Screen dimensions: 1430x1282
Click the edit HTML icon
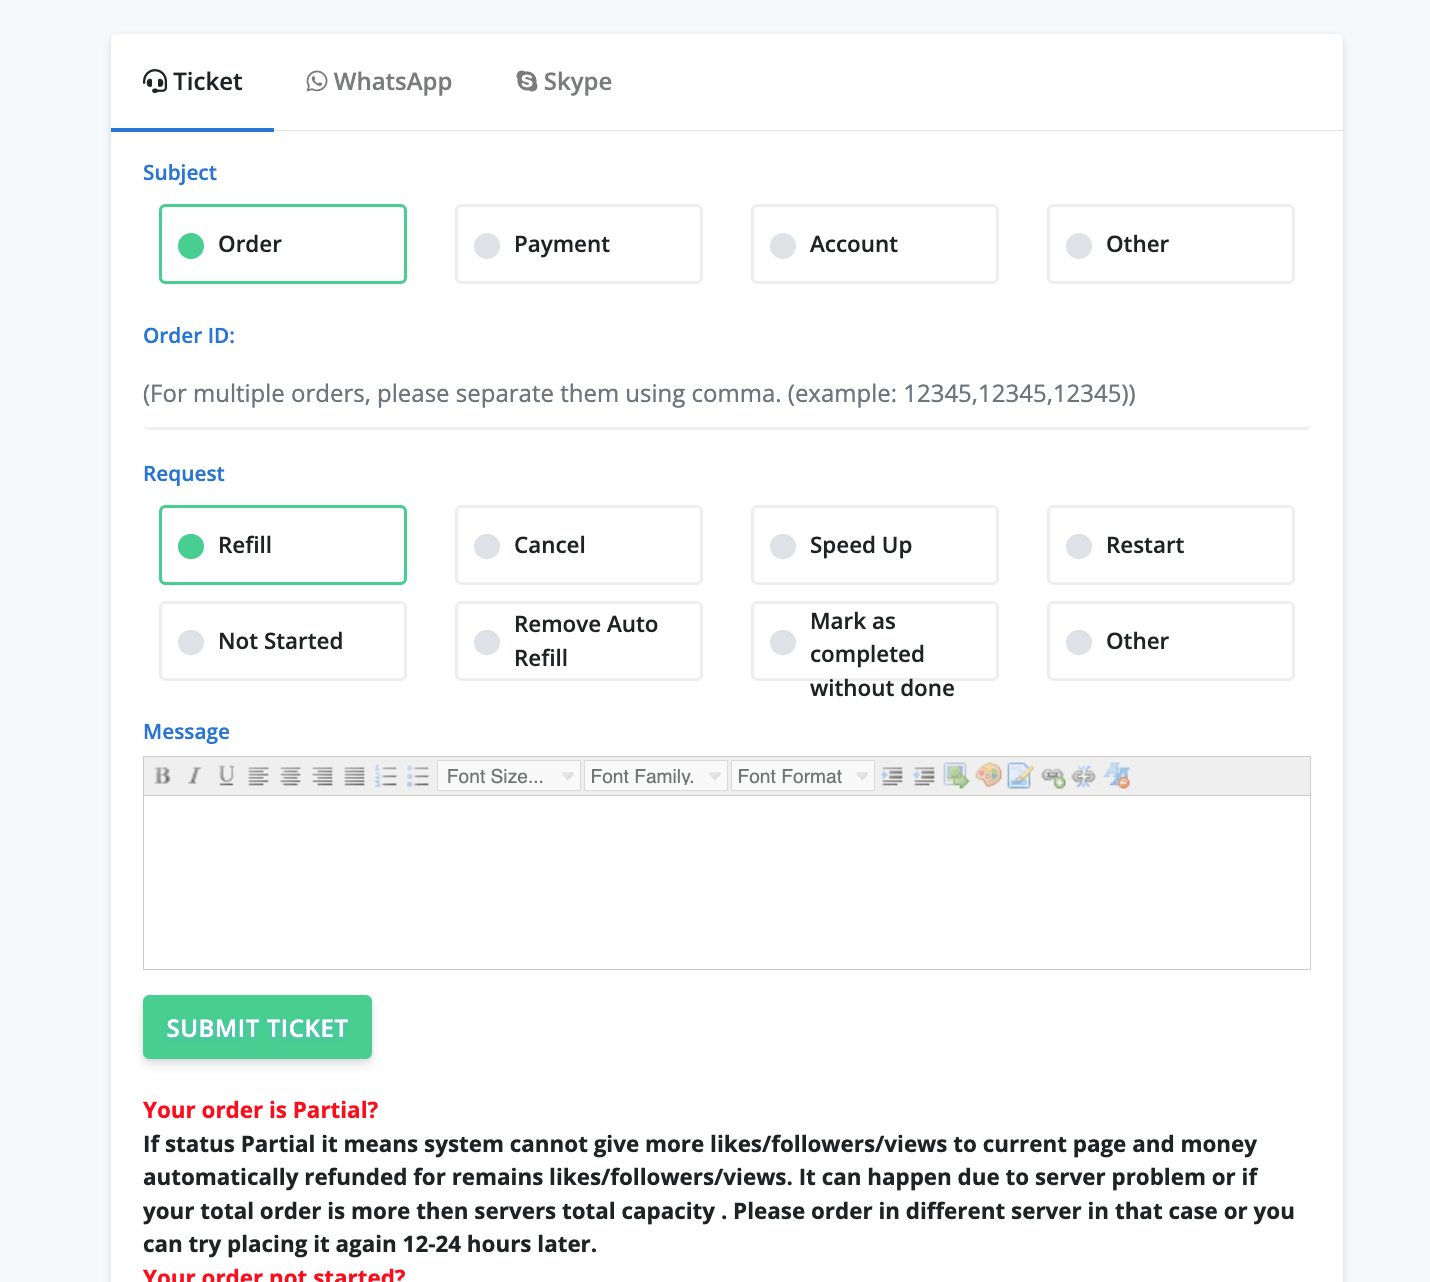coord(1021,776)
